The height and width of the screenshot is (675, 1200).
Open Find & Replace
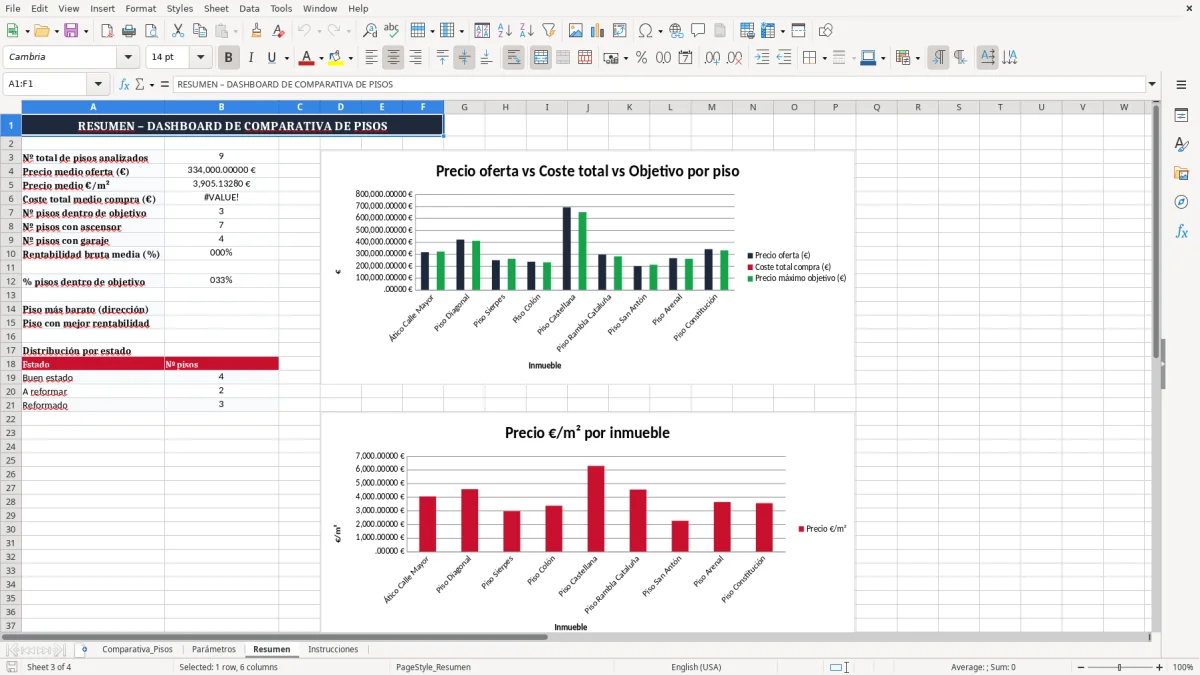[x=370, y=31]
